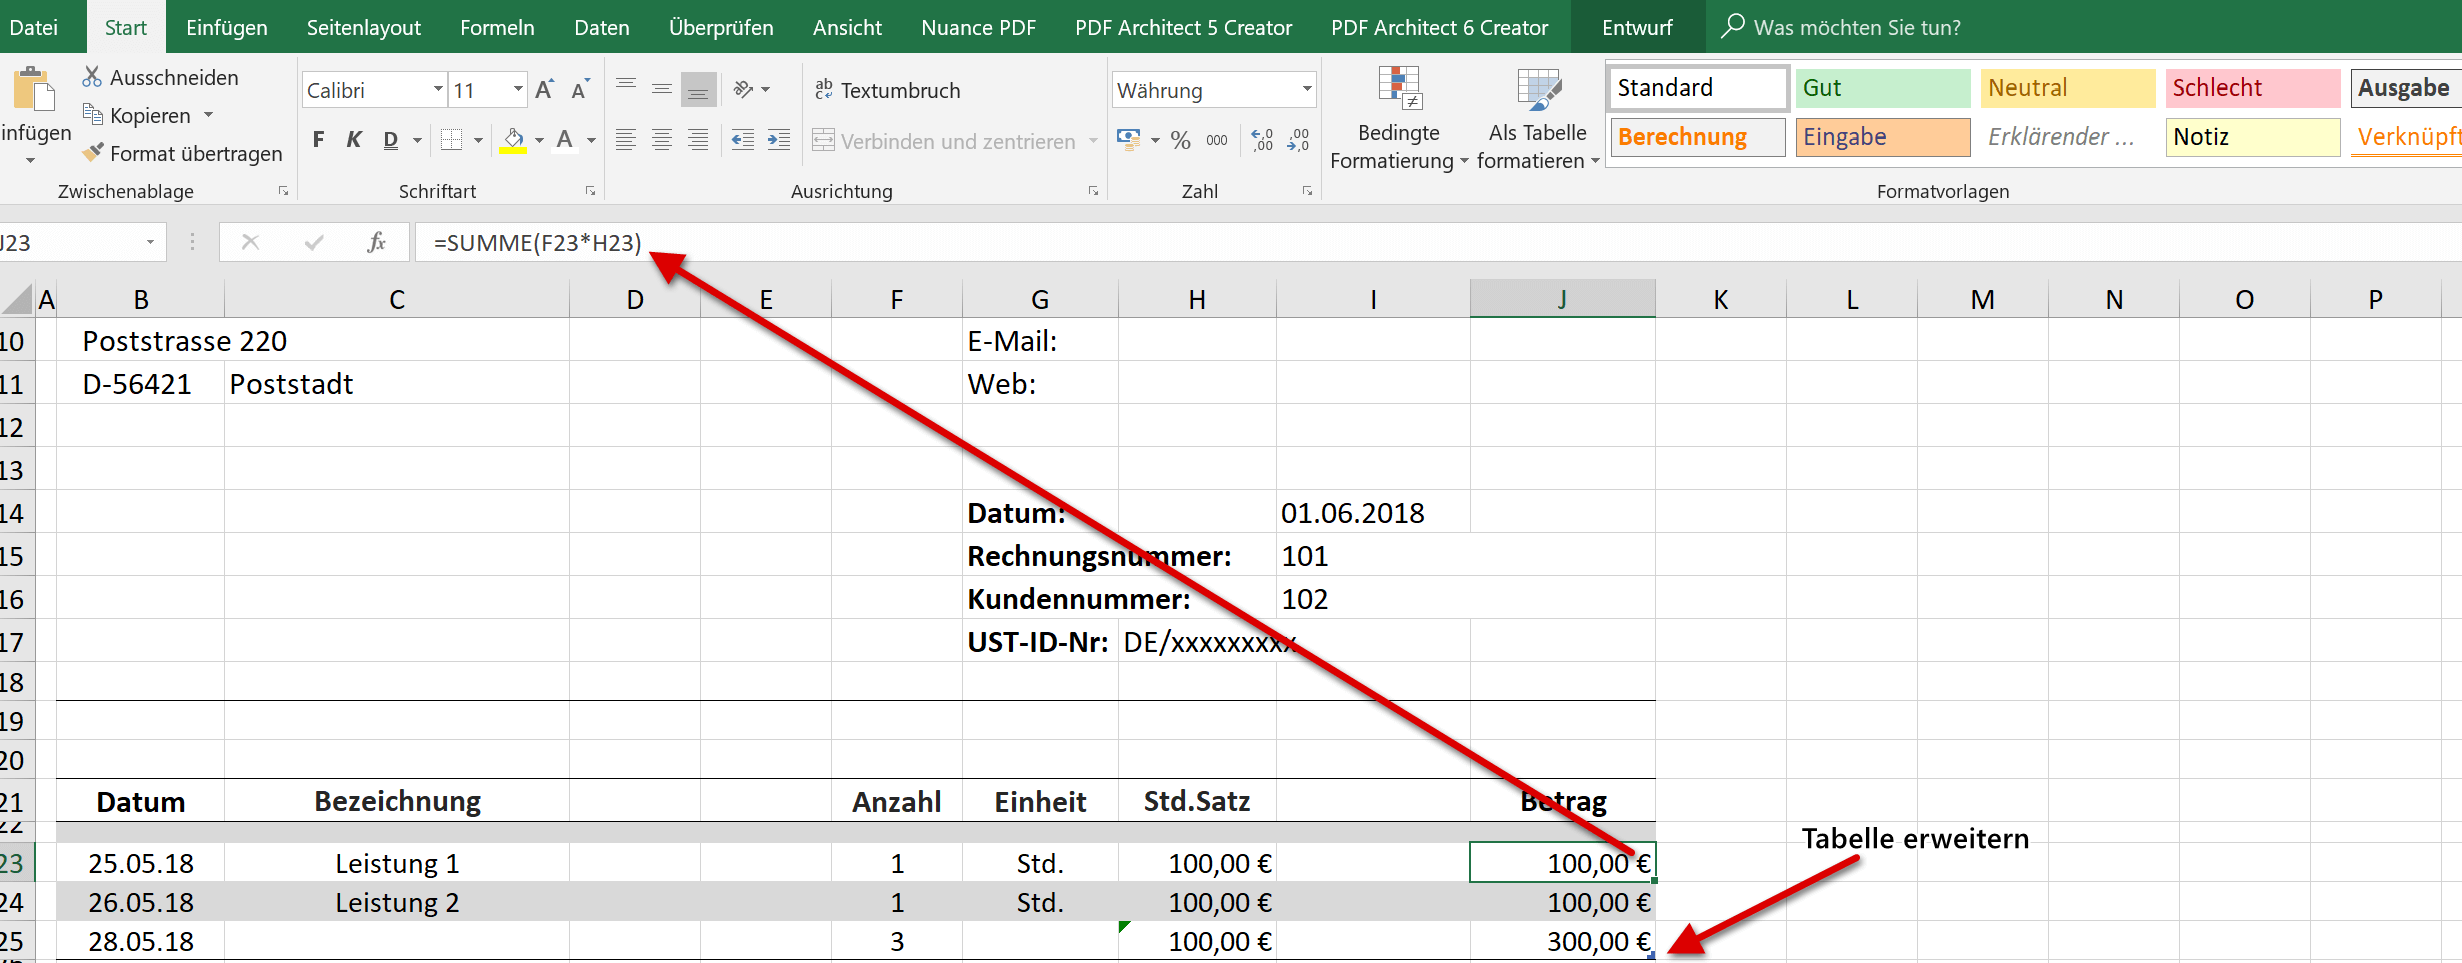
Task: Click the font color A icon
Action: [x=565, y=140]
